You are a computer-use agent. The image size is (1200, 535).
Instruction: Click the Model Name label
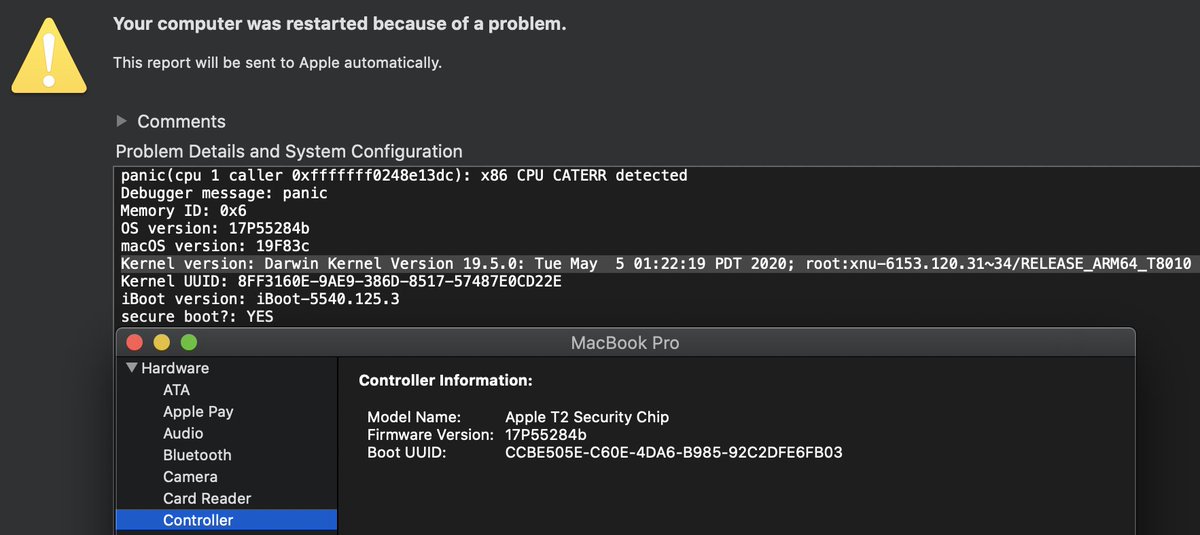414,417
